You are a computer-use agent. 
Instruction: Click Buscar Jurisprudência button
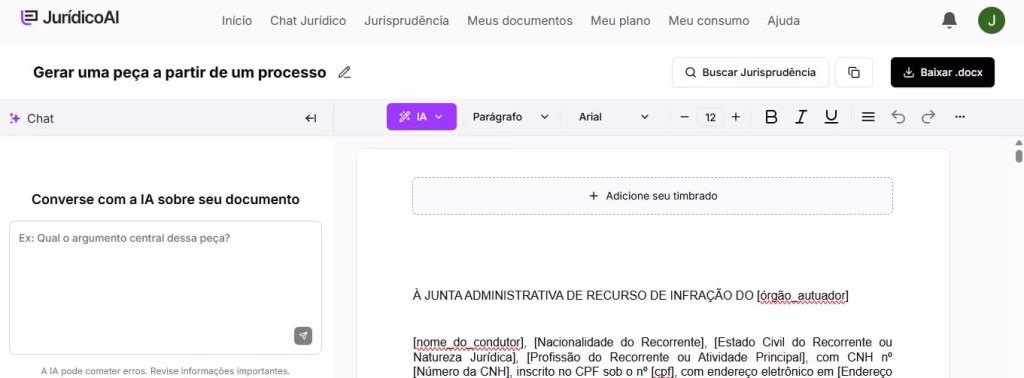point(750,72)
